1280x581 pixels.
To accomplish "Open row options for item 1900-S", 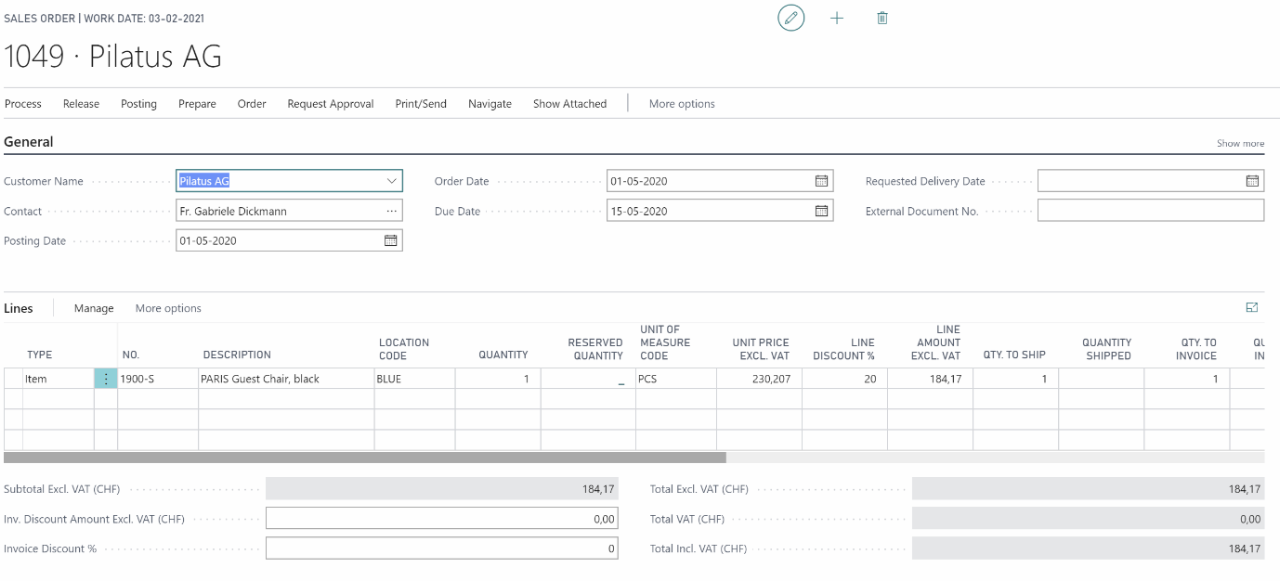I will tap(106, 379).
